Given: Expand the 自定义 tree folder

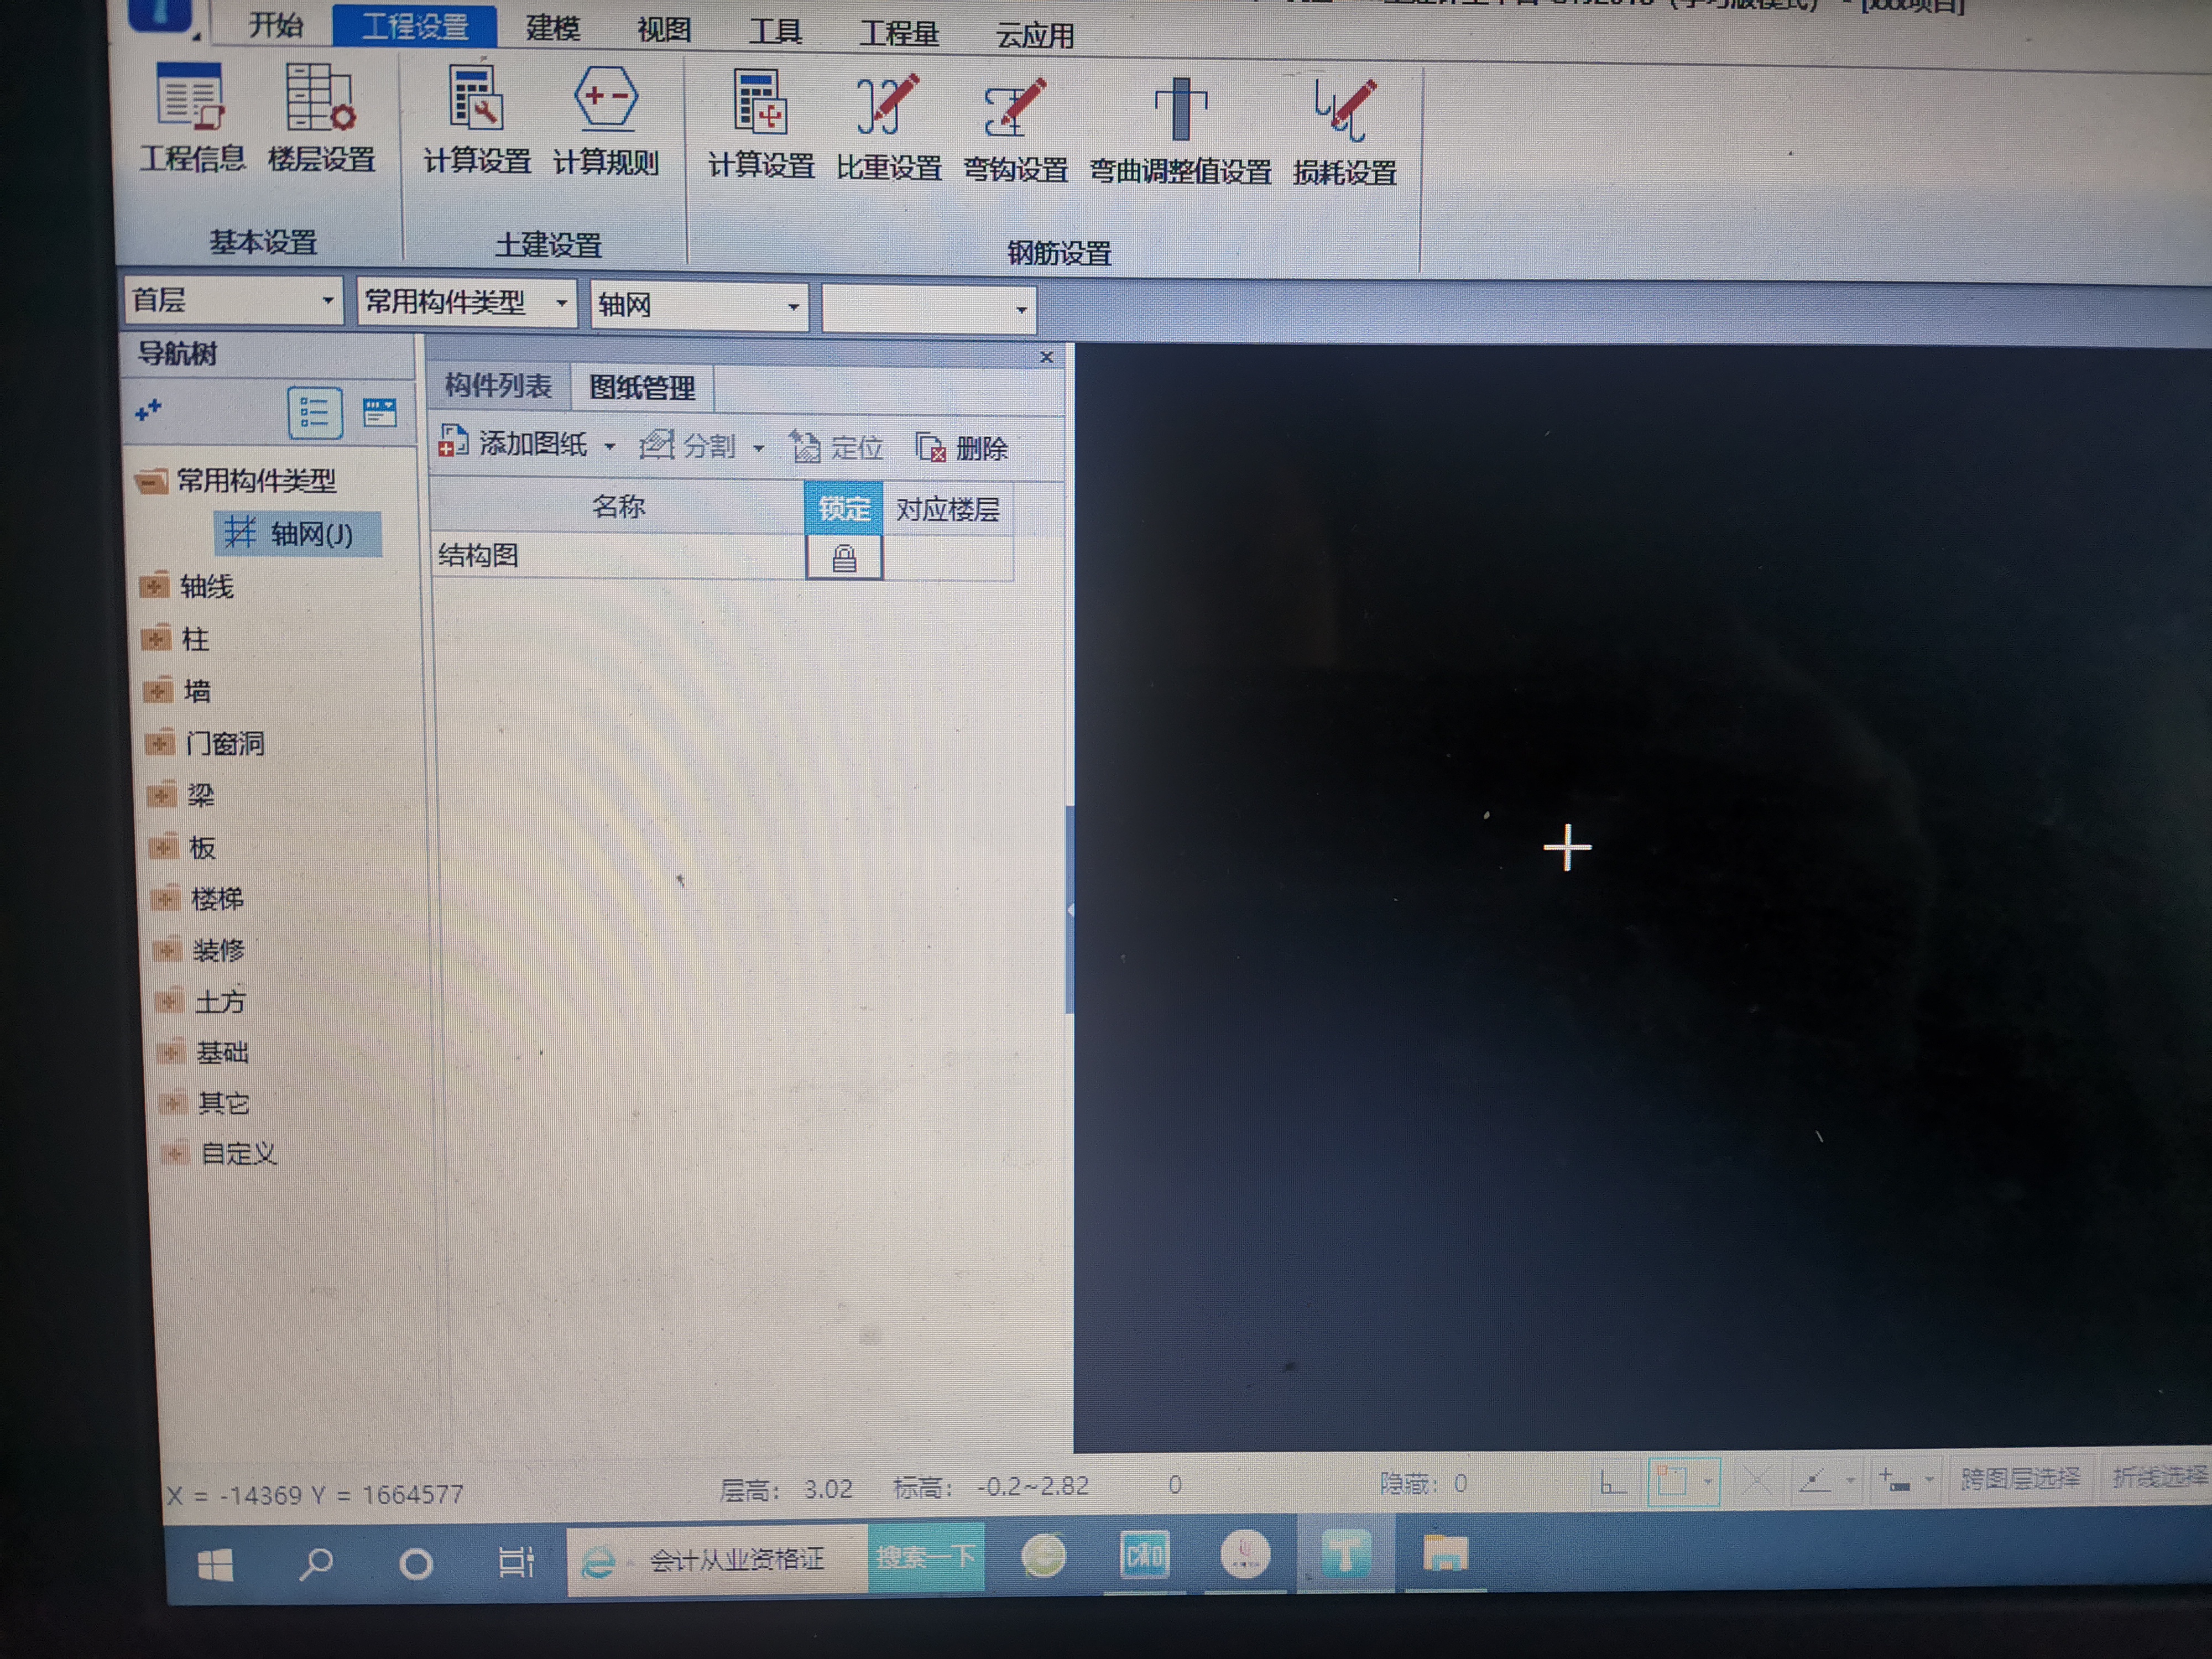Looking at the screenshot, I should tap(175, 1153).
